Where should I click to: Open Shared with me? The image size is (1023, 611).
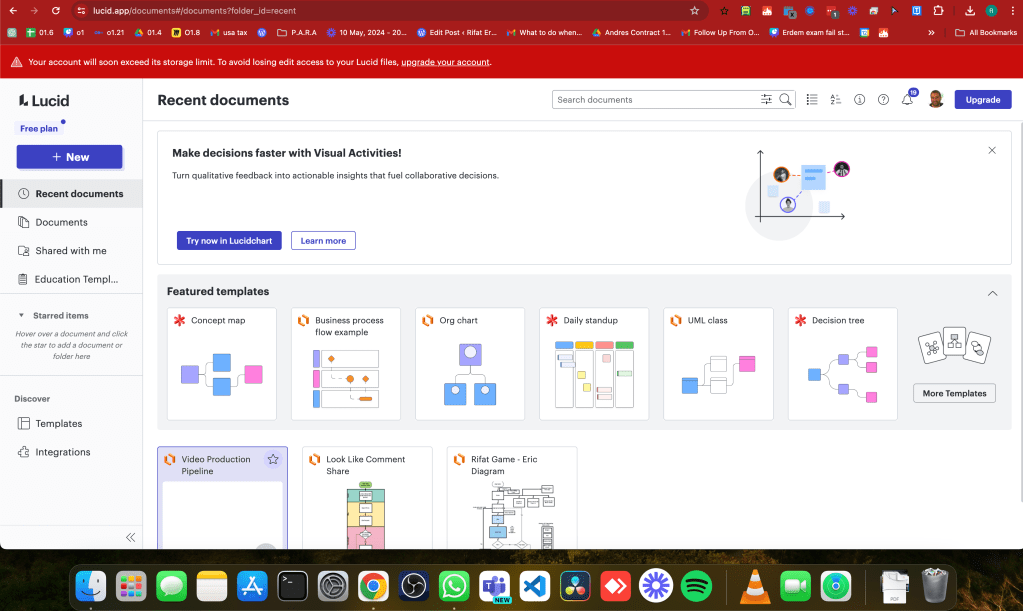71,250
